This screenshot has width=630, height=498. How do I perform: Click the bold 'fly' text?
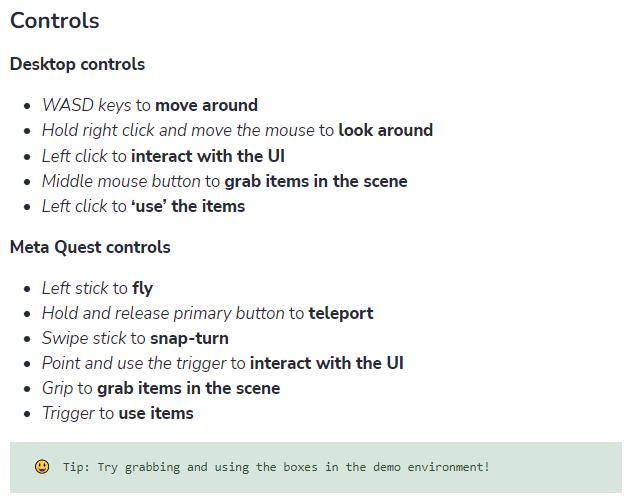[x=143, y=289]
